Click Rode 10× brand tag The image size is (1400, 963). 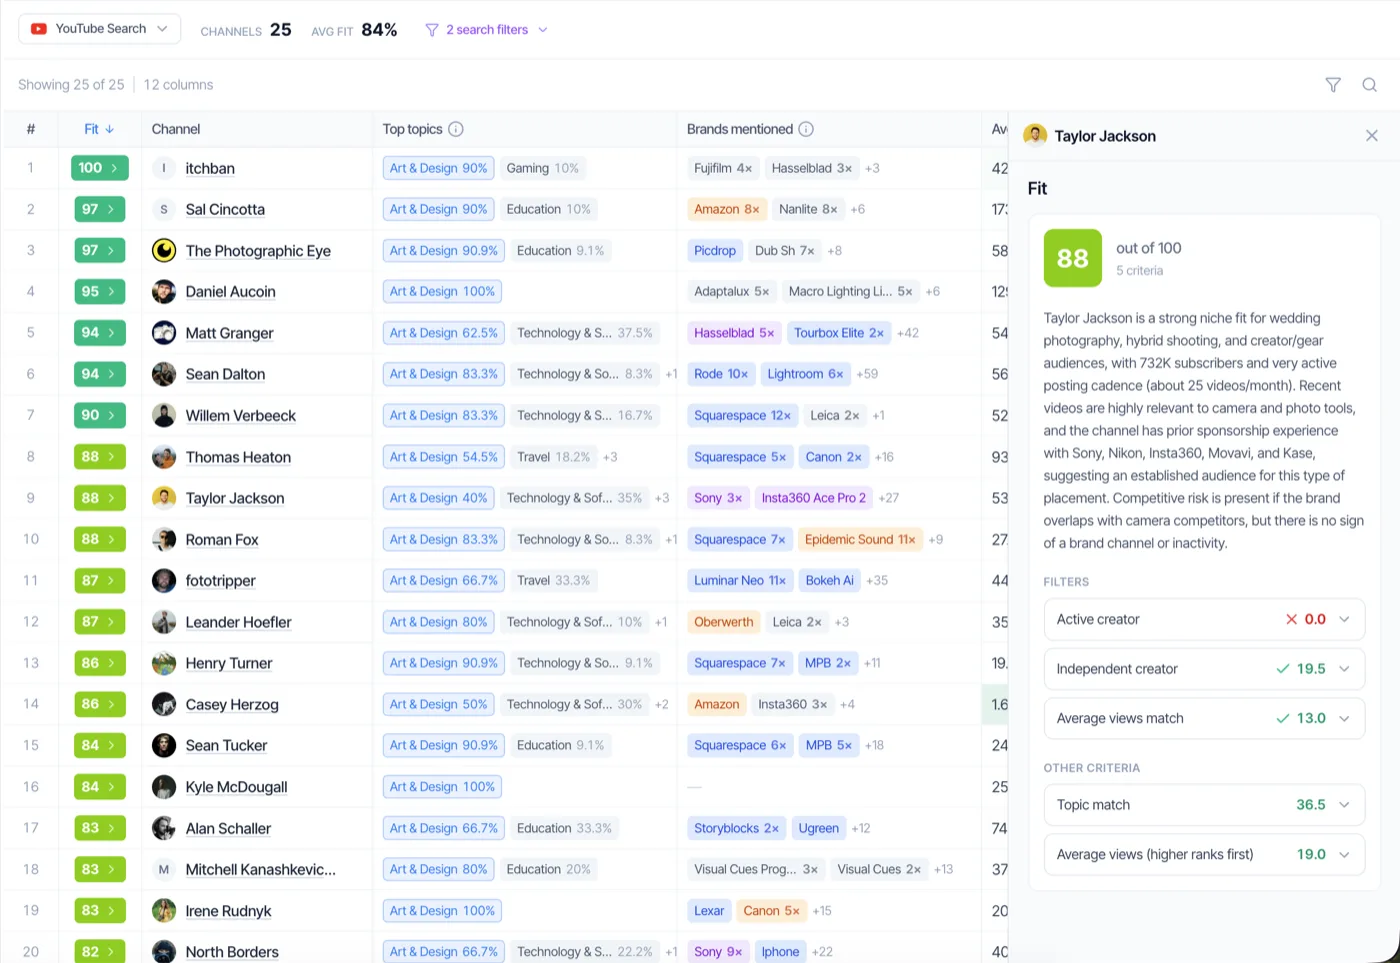(721, 374)
